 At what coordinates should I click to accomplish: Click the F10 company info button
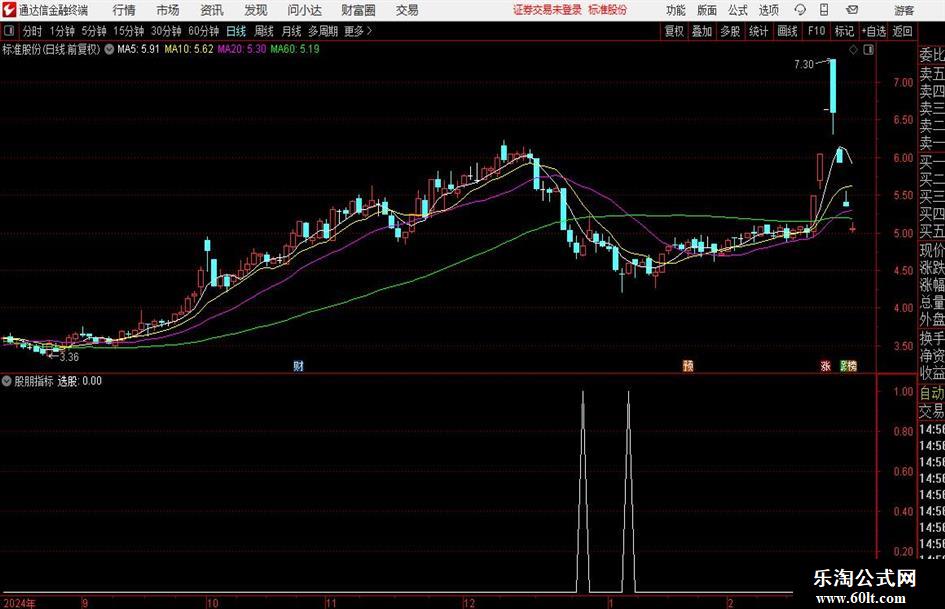[x=817, y=31]
